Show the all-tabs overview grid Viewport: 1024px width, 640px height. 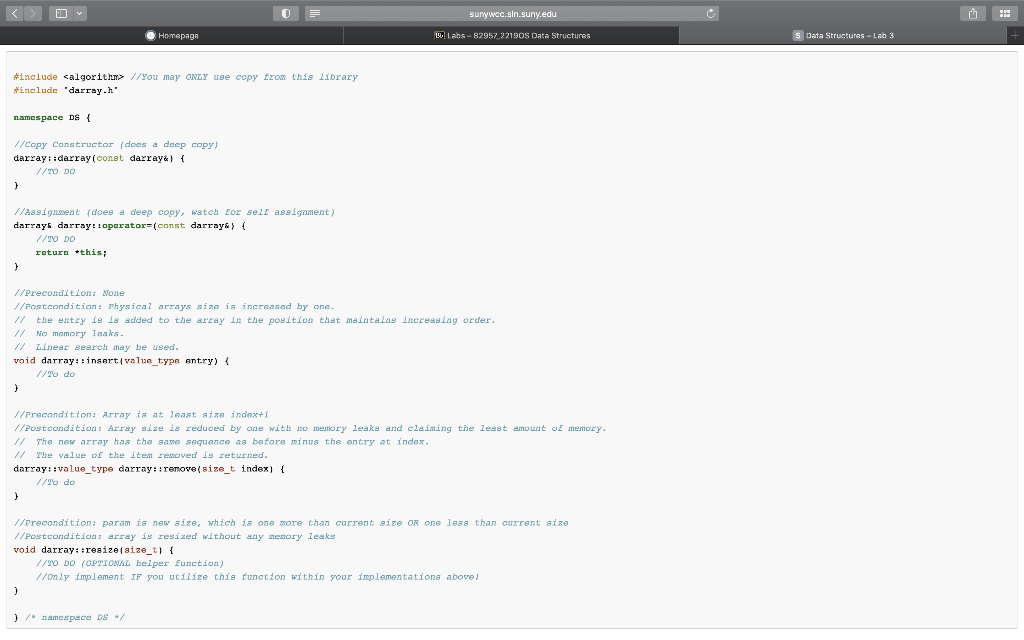pos(1006,13)
